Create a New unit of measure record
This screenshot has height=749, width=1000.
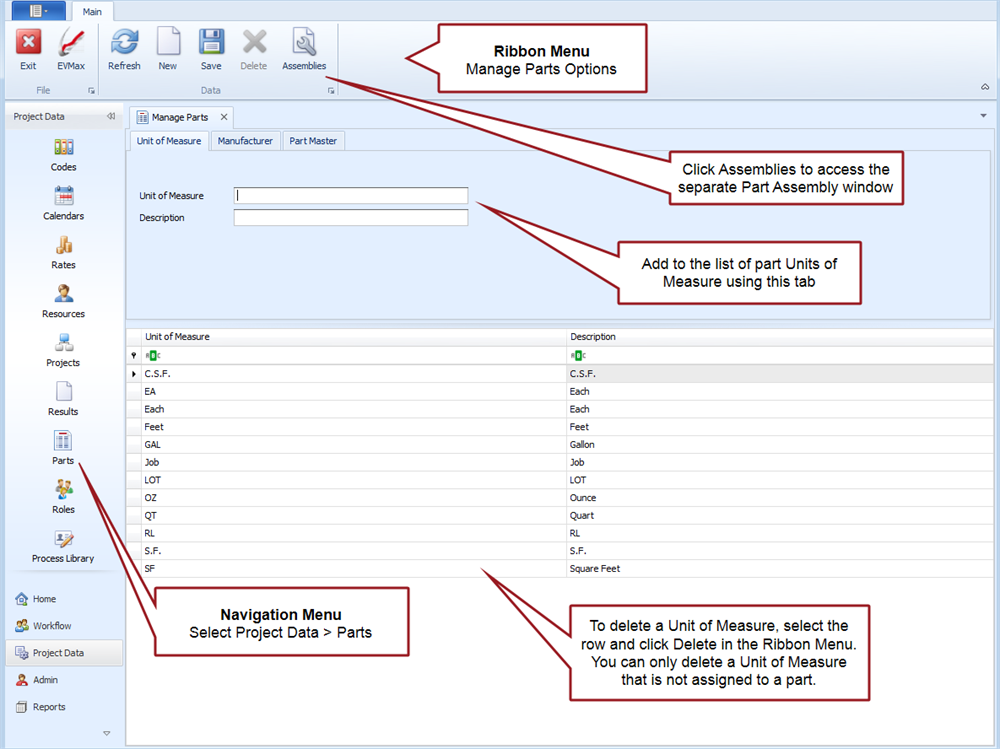(167, 48)
